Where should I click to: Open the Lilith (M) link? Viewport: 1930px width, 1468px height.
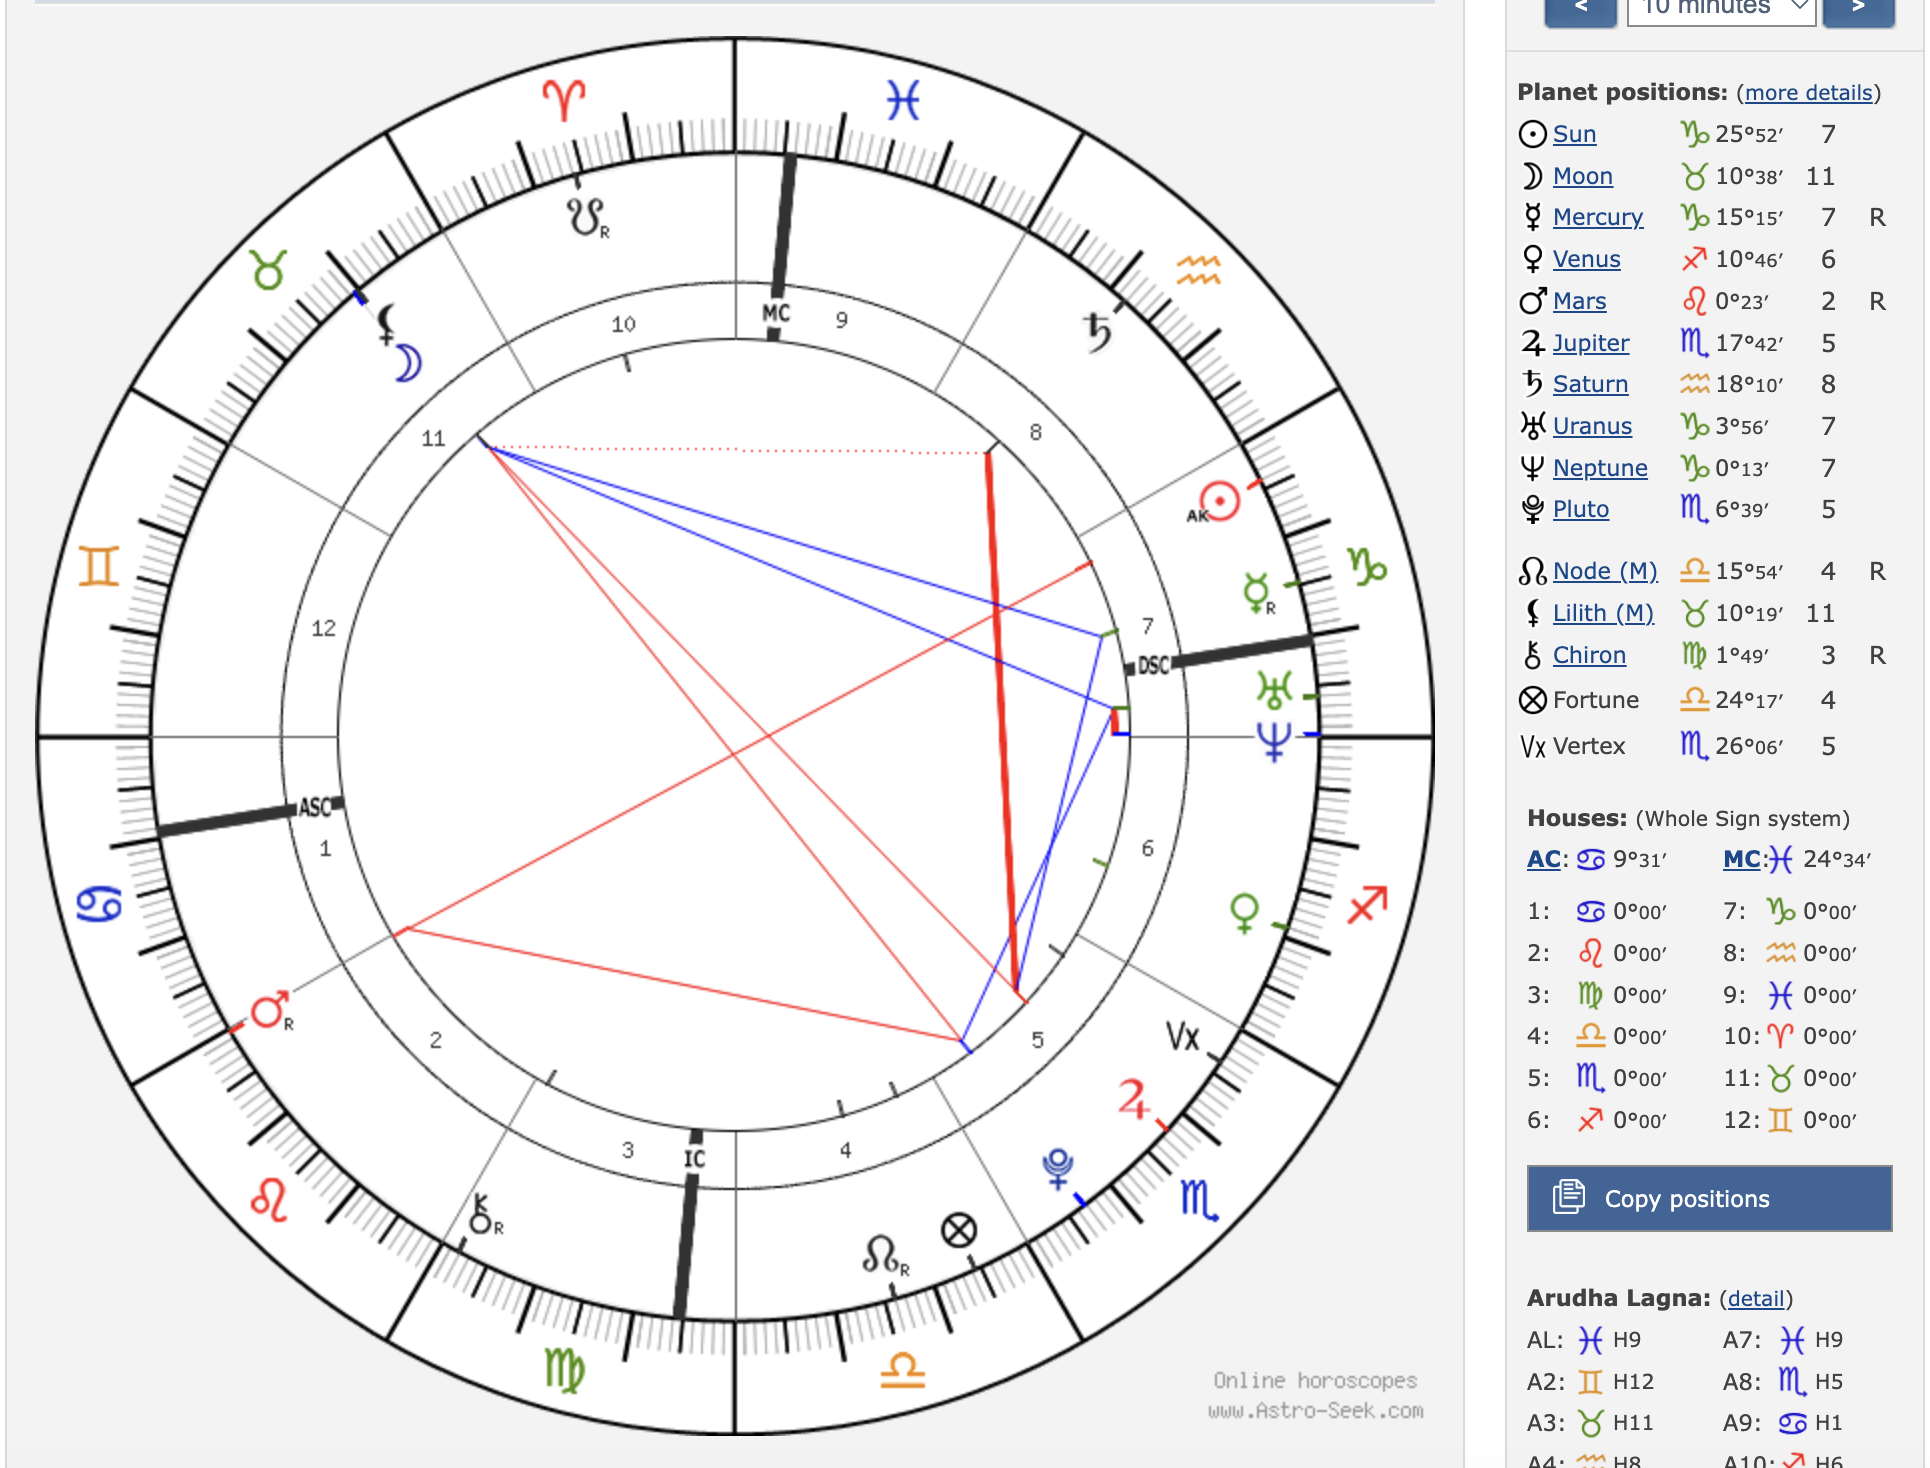[x=1602, y=613]
